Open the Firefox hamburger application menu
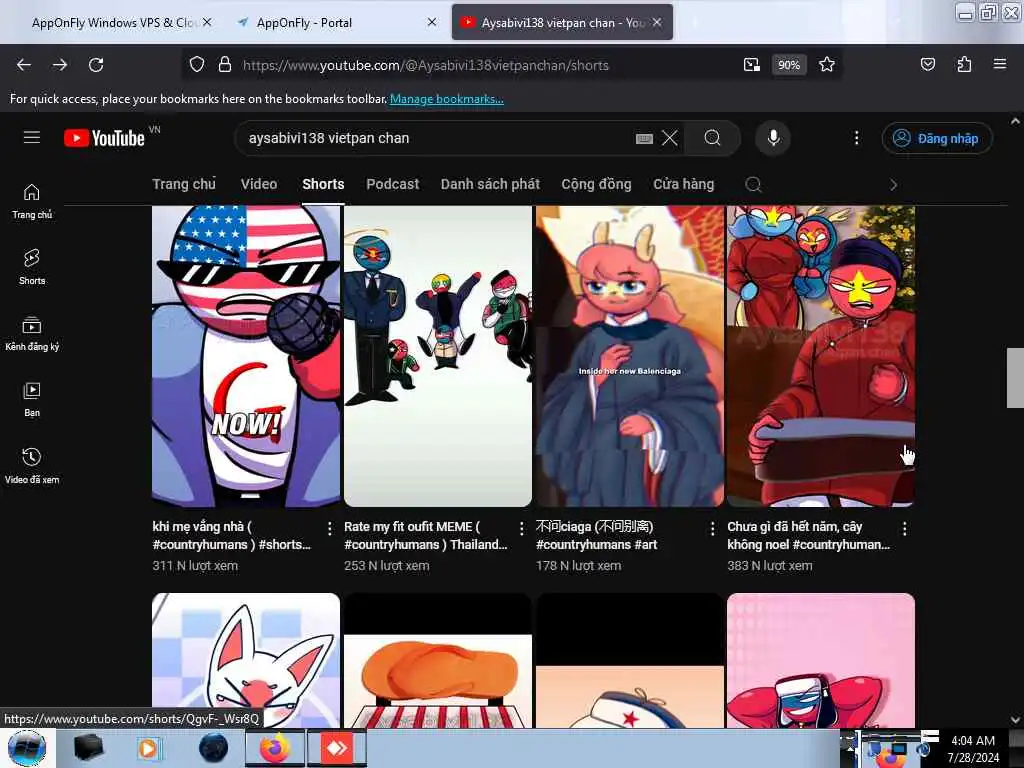1024x768 pixels. (x=1000, y=65)
